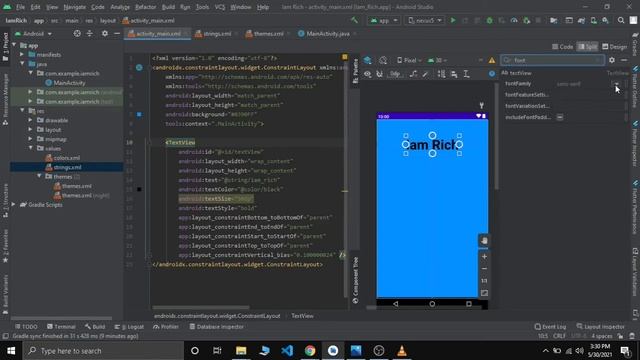Toggle the autoconnect magnet icon

(x=380, y=74)
